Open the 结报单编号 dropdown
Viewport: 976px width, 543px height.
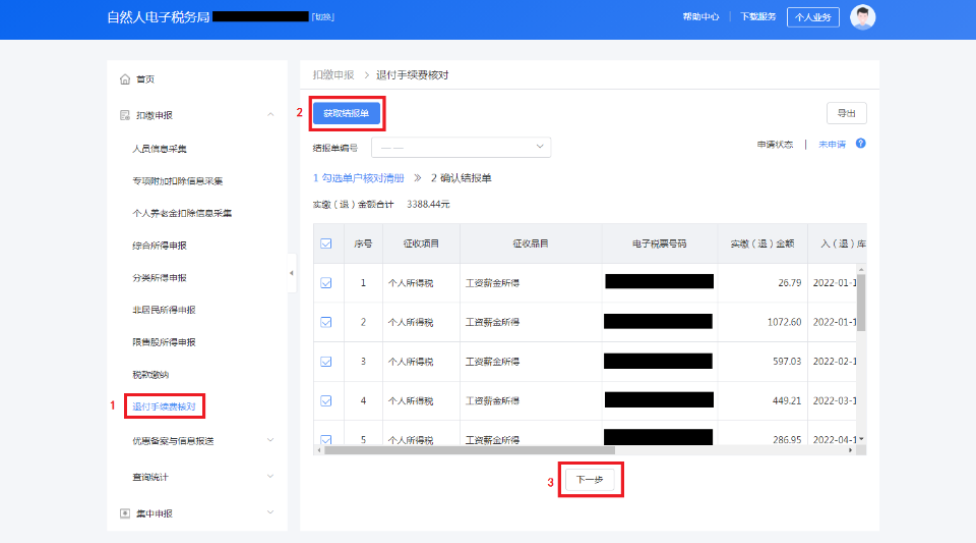click(x=461, y=147)
